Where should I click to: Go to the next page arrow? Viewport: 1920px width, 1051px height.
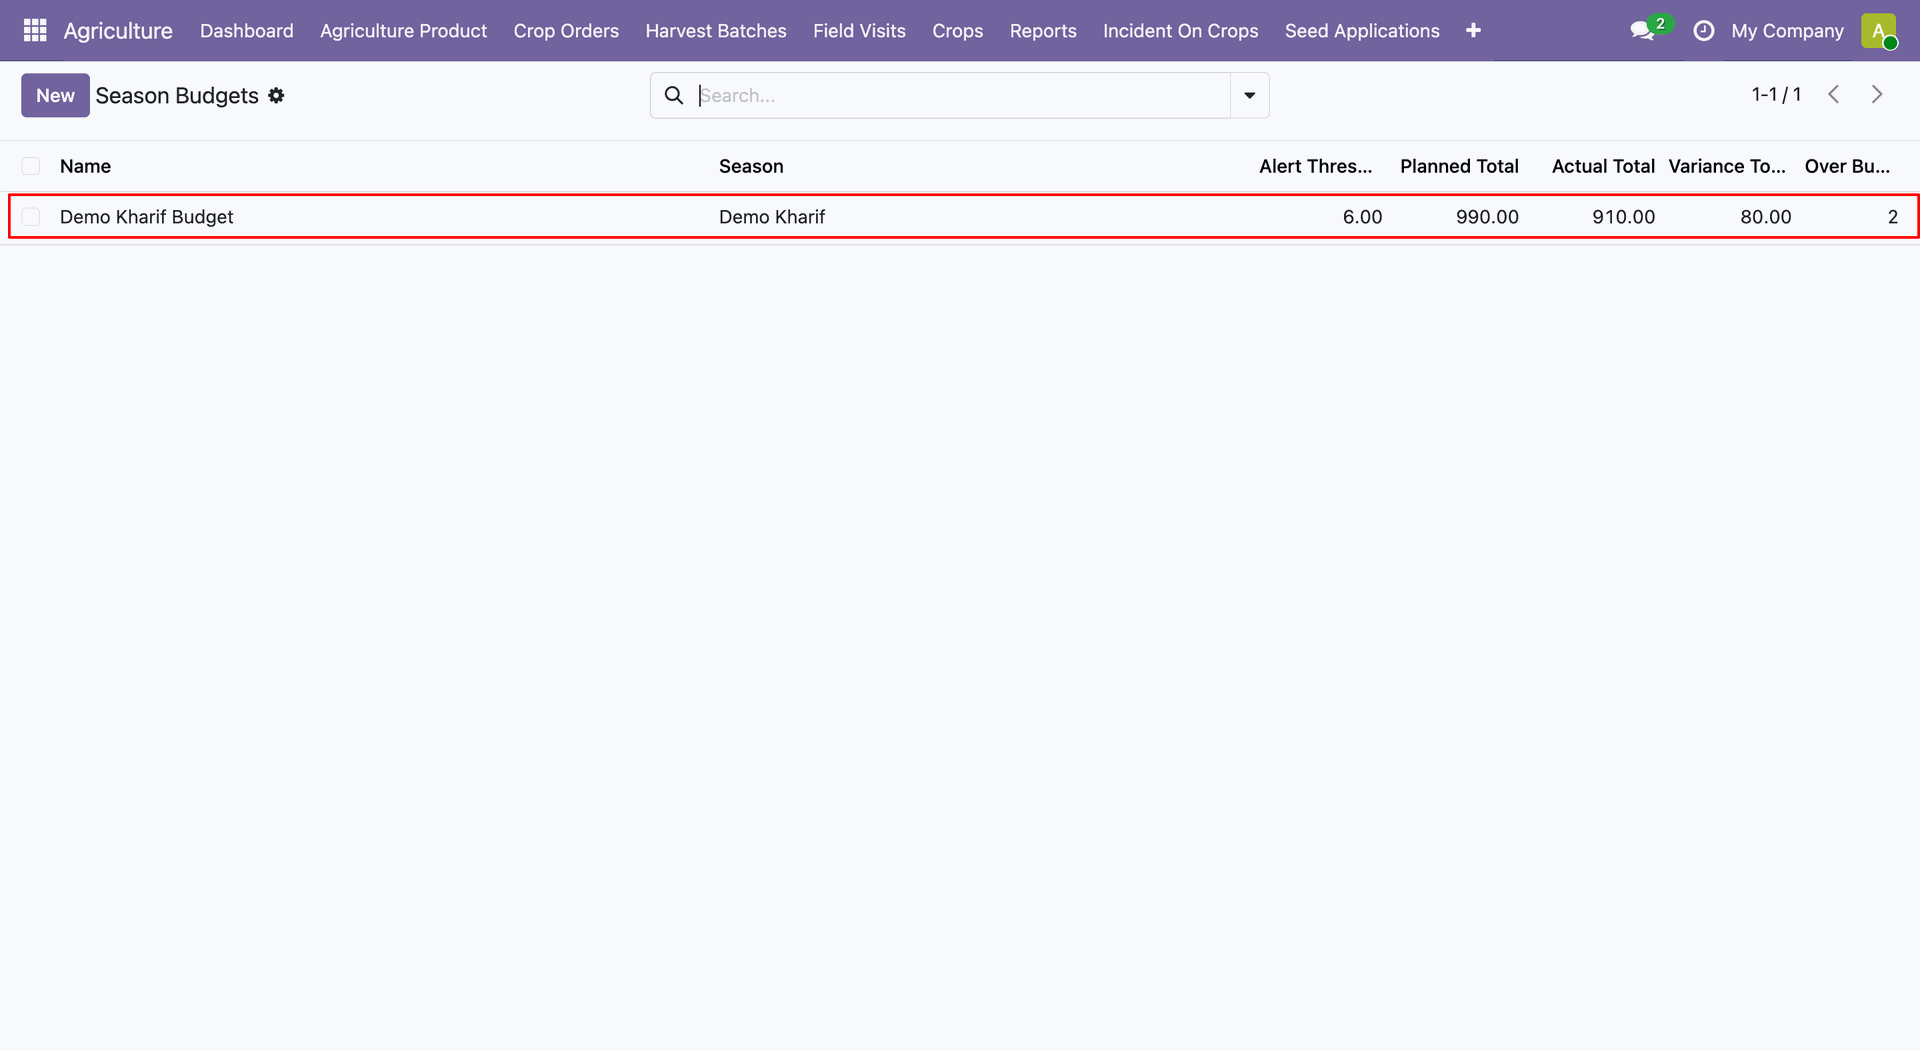(x=1877, y=94)
